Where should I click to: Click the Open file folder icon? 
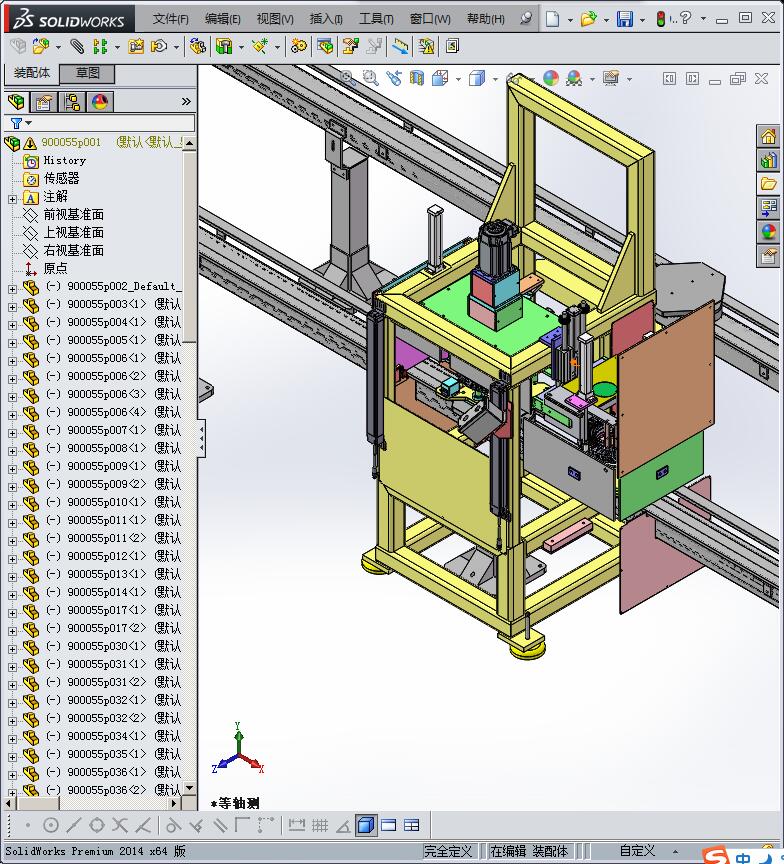click(588, 19)
